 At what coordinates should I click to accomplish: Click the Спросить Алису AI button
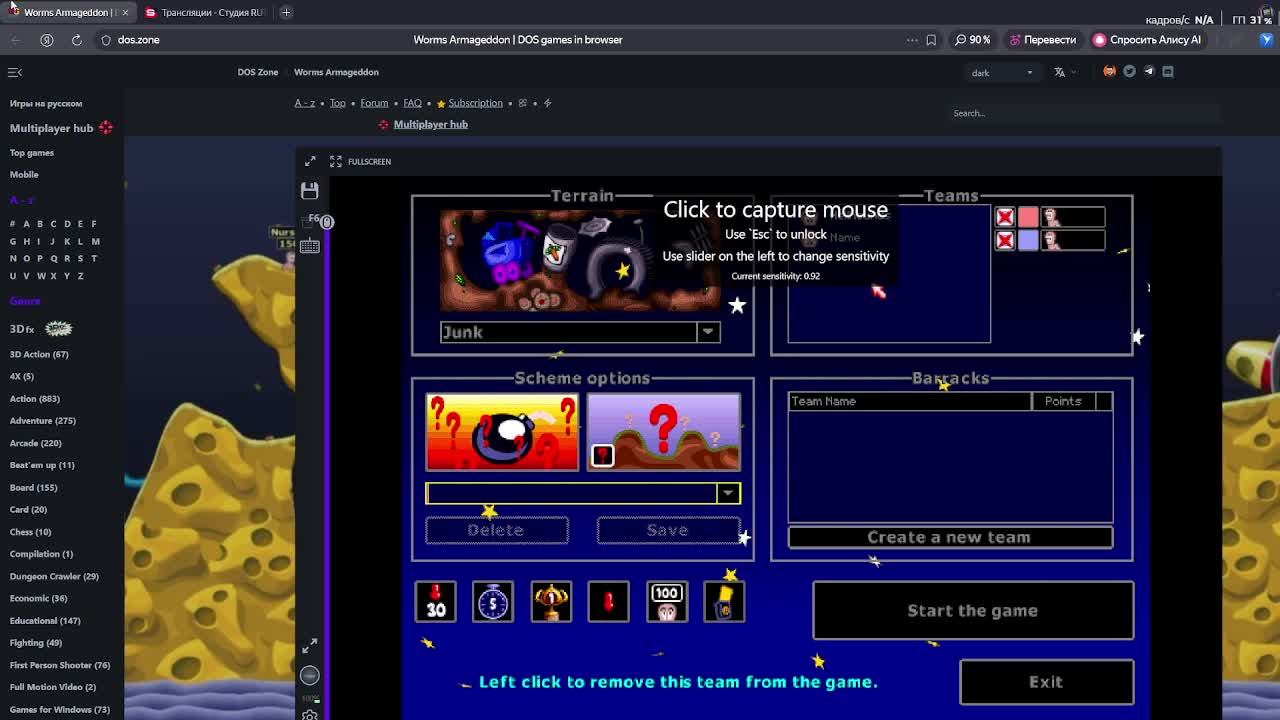[1146, 40]
